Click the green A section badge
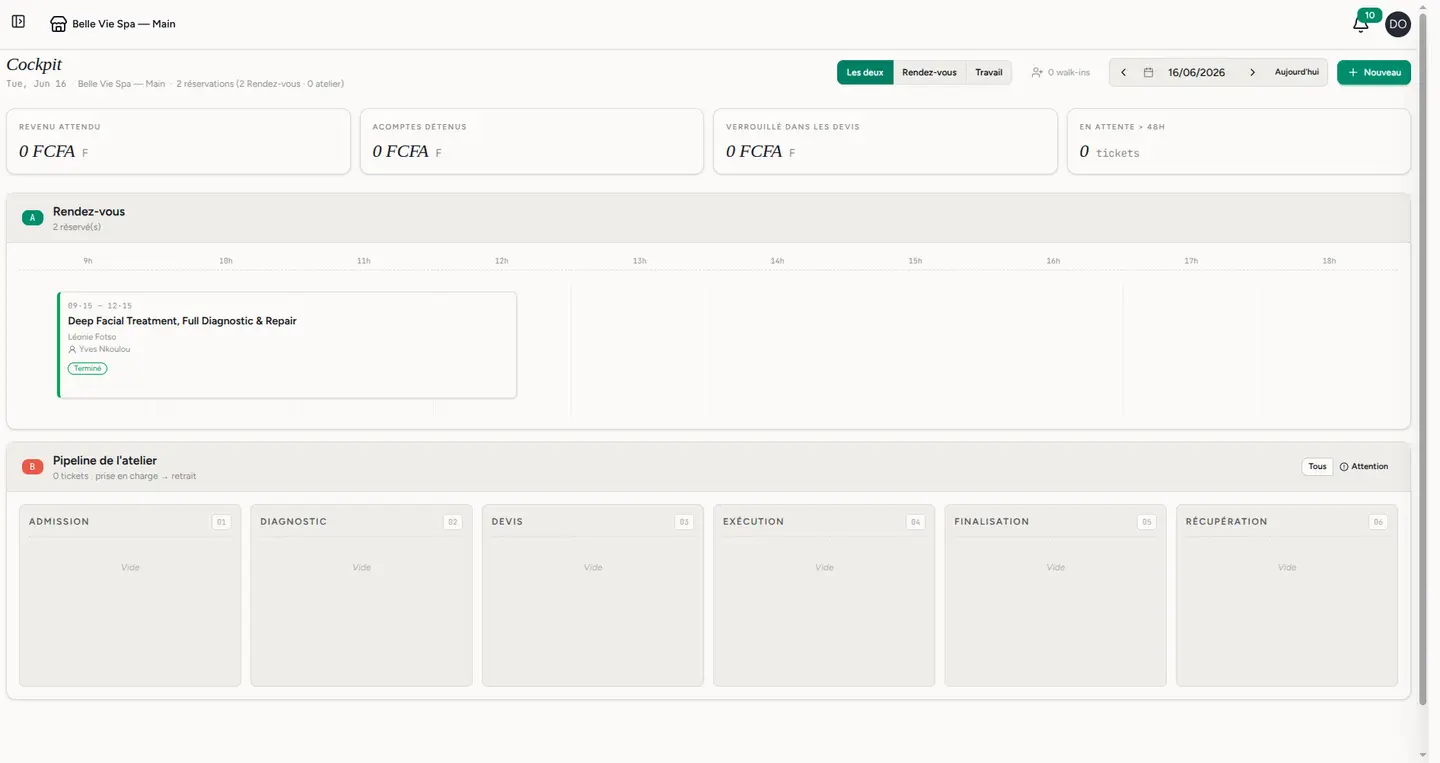Viewport: 1440px width, 763px height. click(32, 217)
